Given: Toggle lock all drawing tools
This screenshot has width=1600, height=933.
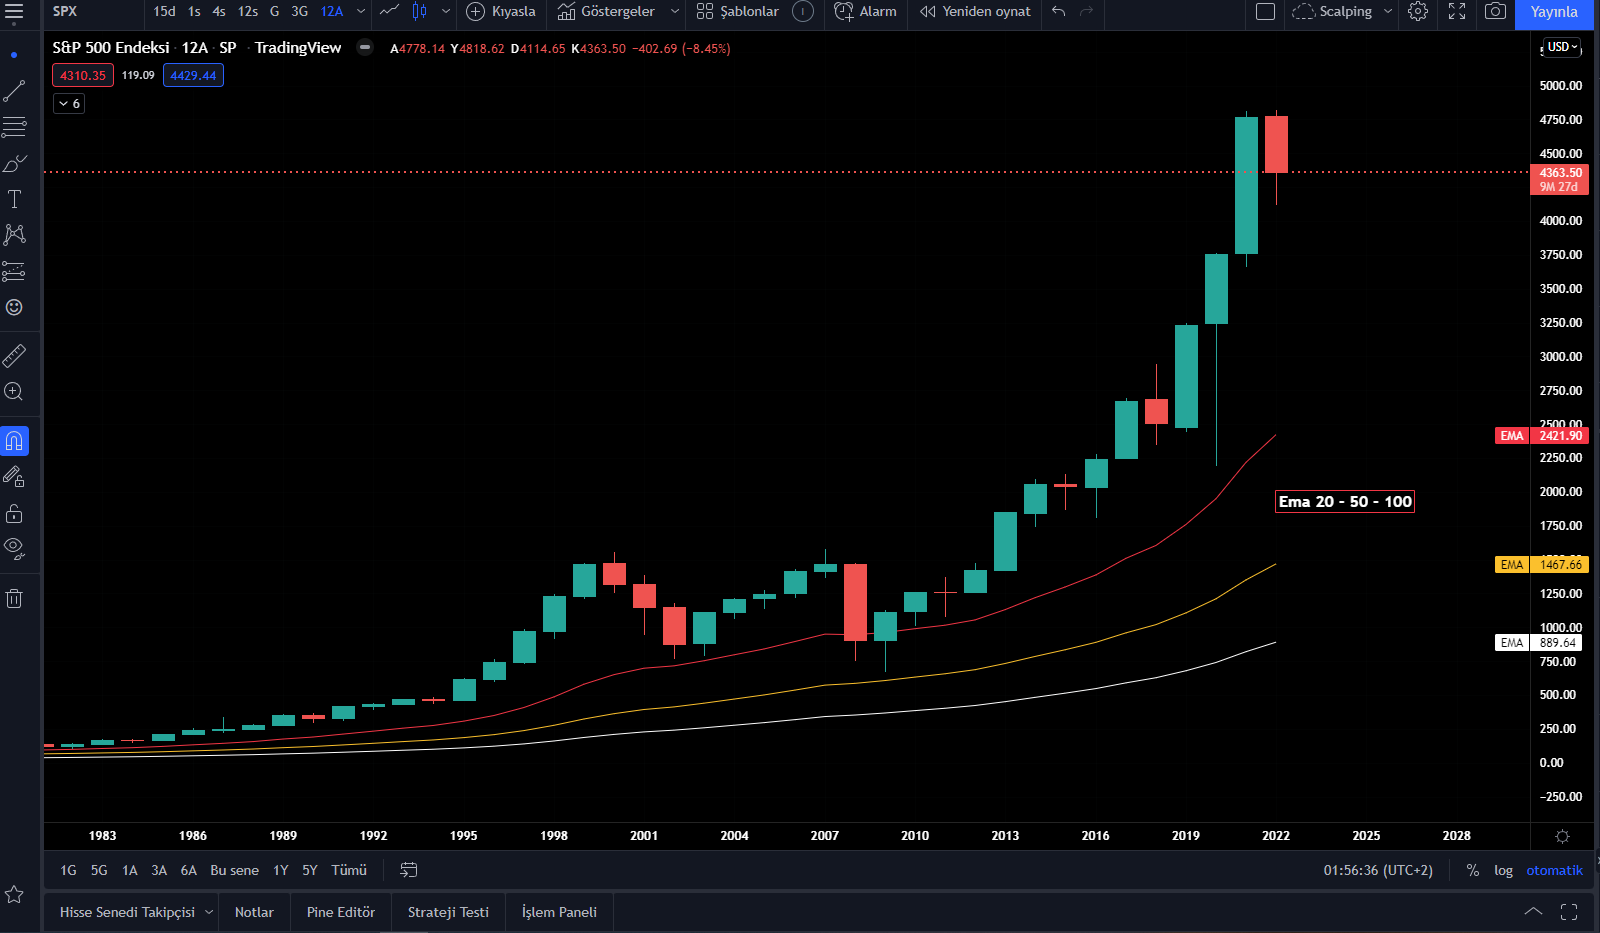Looking at the screenshot, I should pos(14,513).
